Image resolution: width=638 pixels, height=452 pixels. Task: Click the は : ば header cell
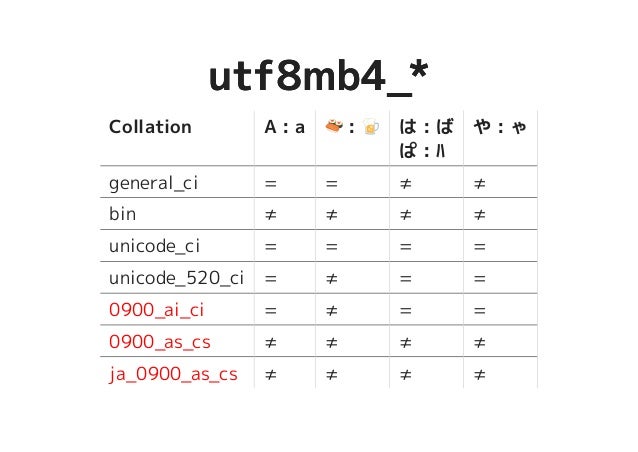pos(426,138)
